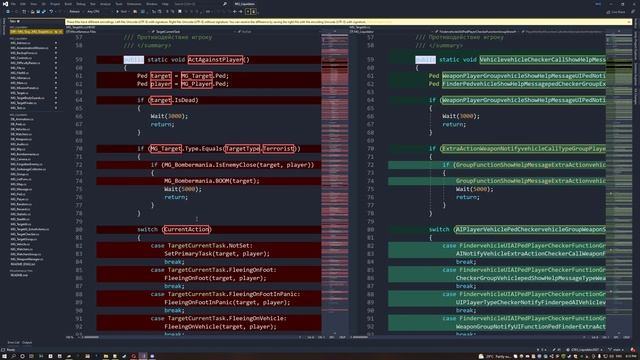The image size is (640, 360).
Task: Open the Edit menu
Action: (x=23, y=4)
